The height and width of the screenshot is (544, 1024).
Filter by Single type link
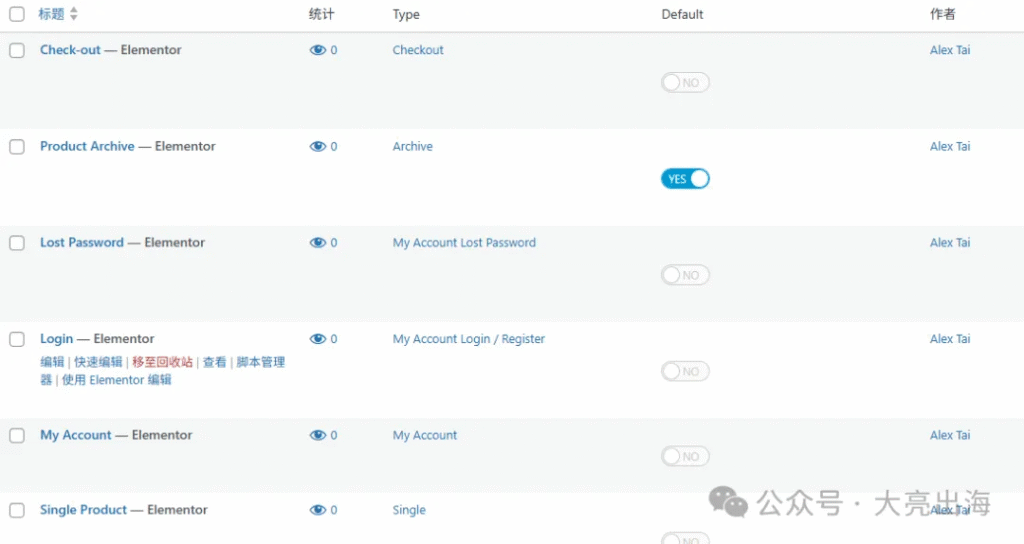[409, 510]
